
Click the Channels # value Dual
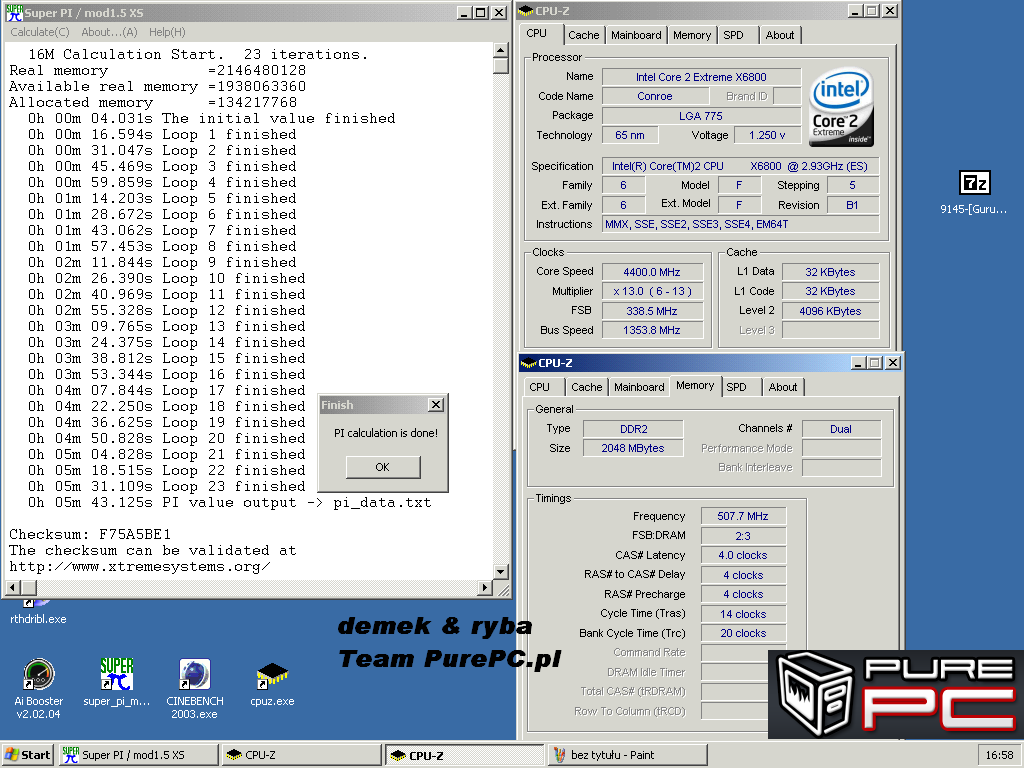click(840, 429)
